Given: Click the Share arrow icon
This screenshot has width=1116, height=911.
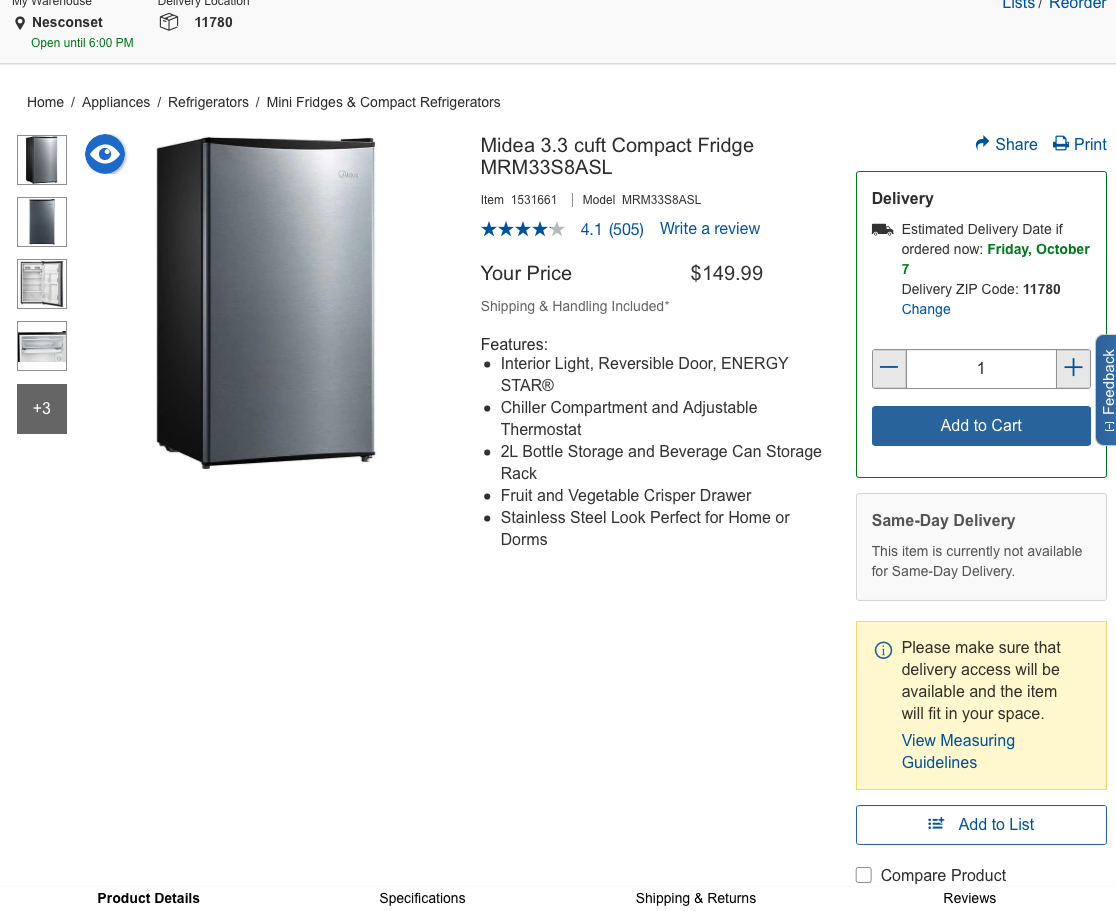Looking at the screenshot, I should coord(982,144).
